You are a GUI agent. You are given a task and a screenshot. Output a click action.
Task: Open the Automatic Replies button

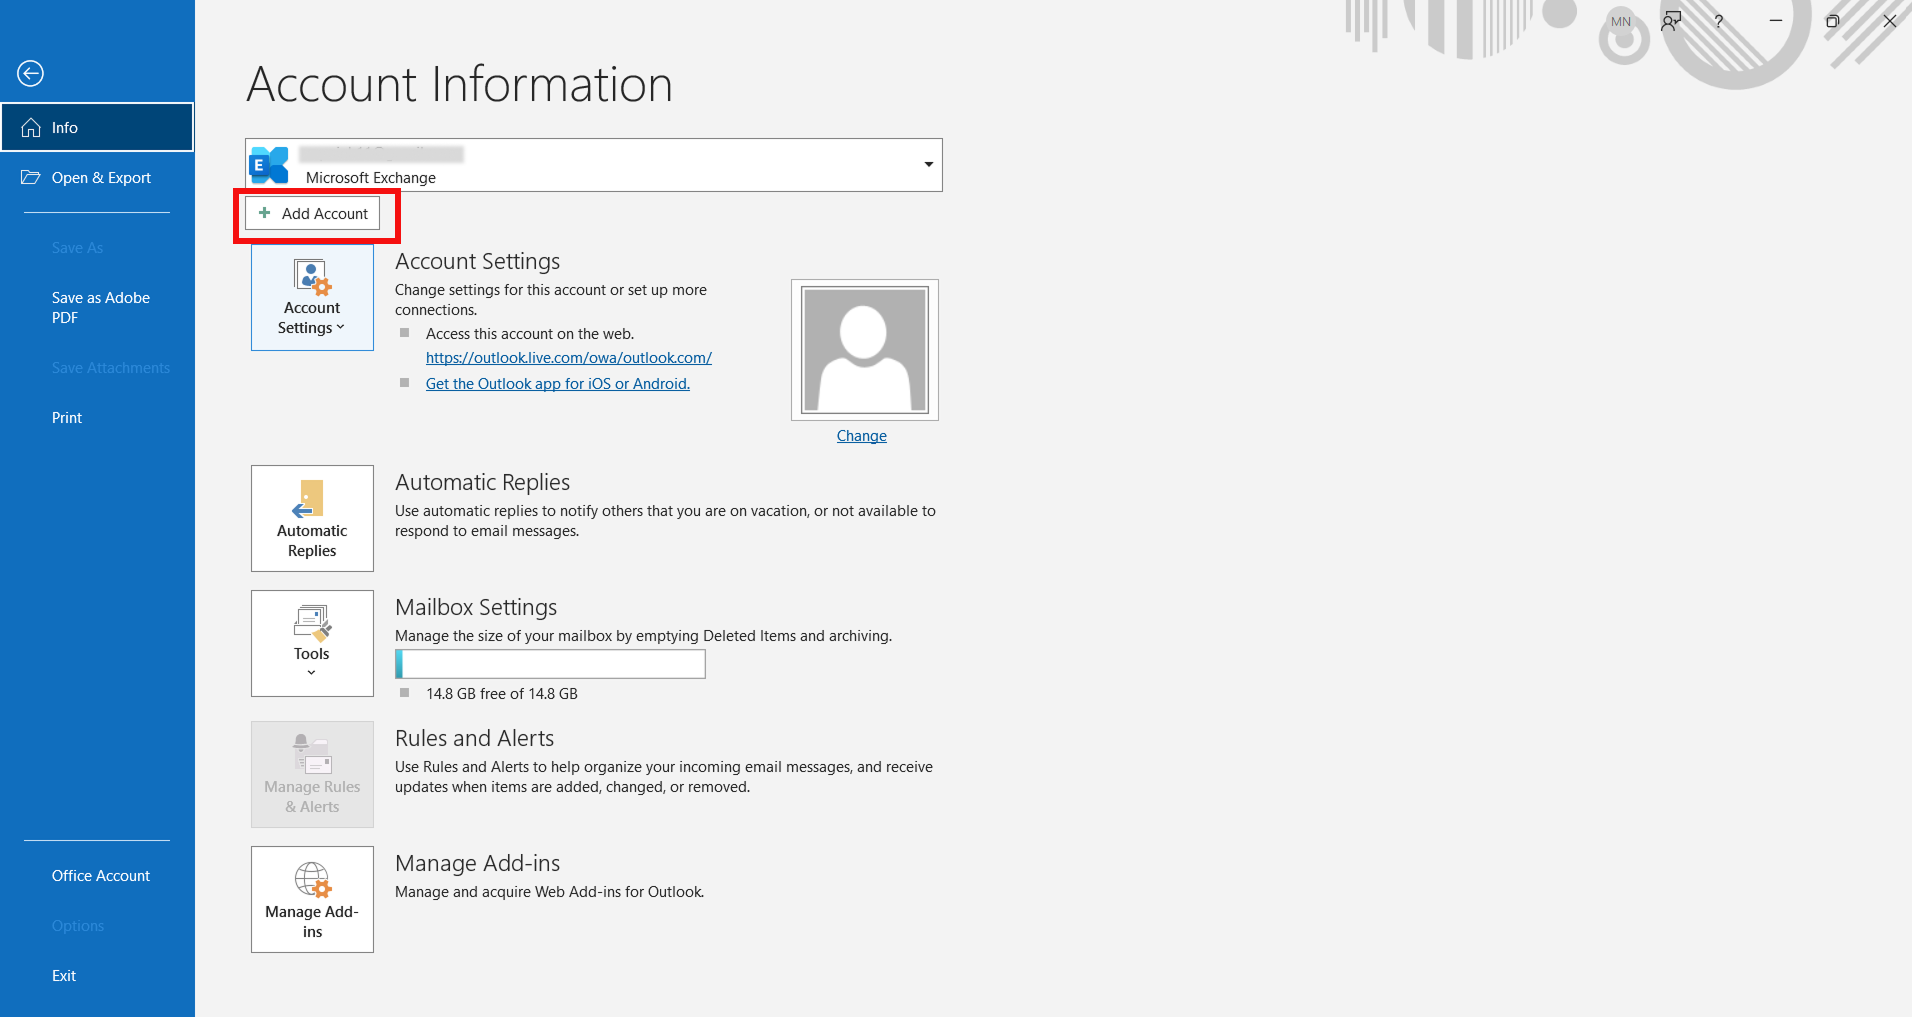click(x=312, y=518)
